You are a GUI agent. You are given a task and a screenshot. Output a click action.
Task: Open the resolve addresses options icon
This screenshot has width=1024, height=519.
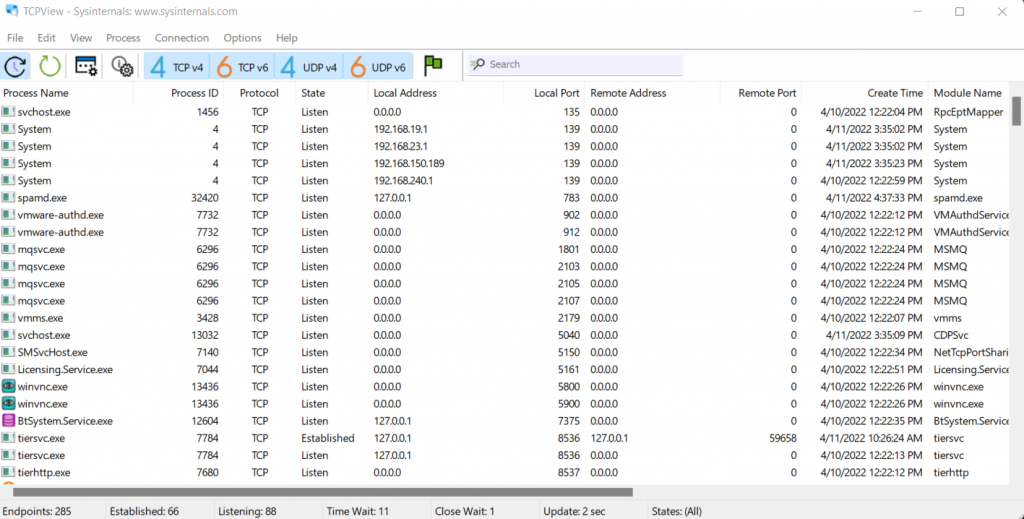86,65
